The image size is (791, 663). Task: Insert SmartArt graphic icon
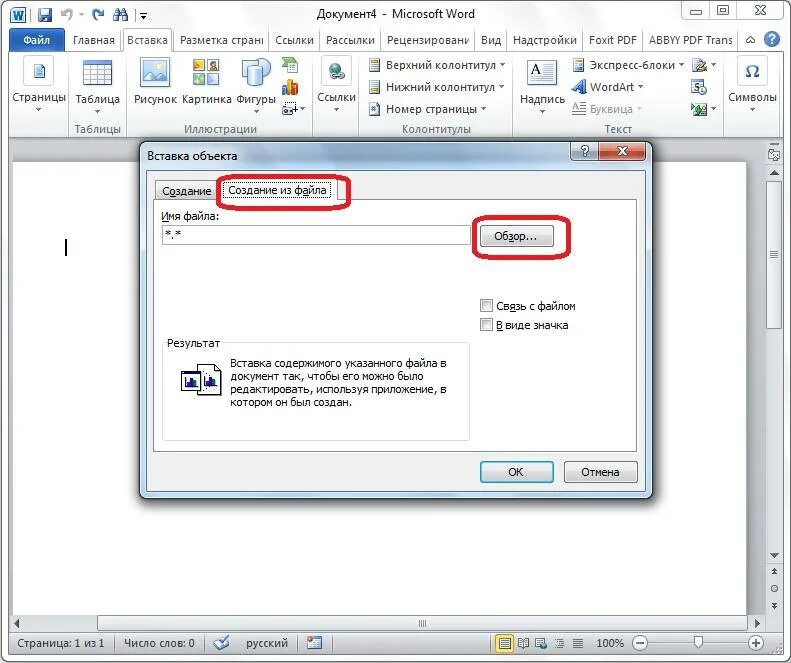pyautogui.click(x=290, y=66)
